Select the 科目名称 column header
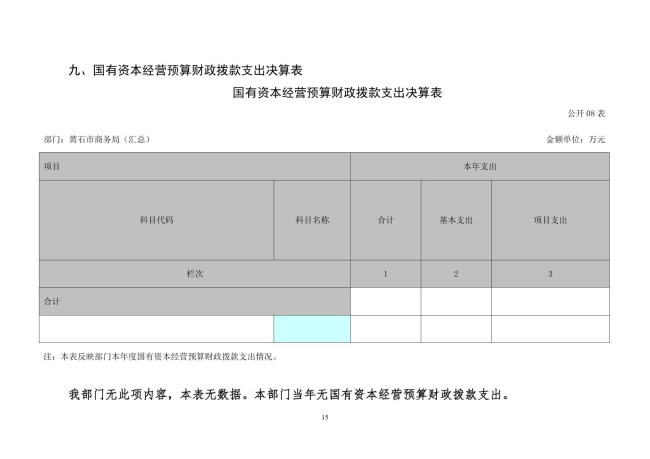Viewport: 650px width, 459px height. [x=311, y=220]
